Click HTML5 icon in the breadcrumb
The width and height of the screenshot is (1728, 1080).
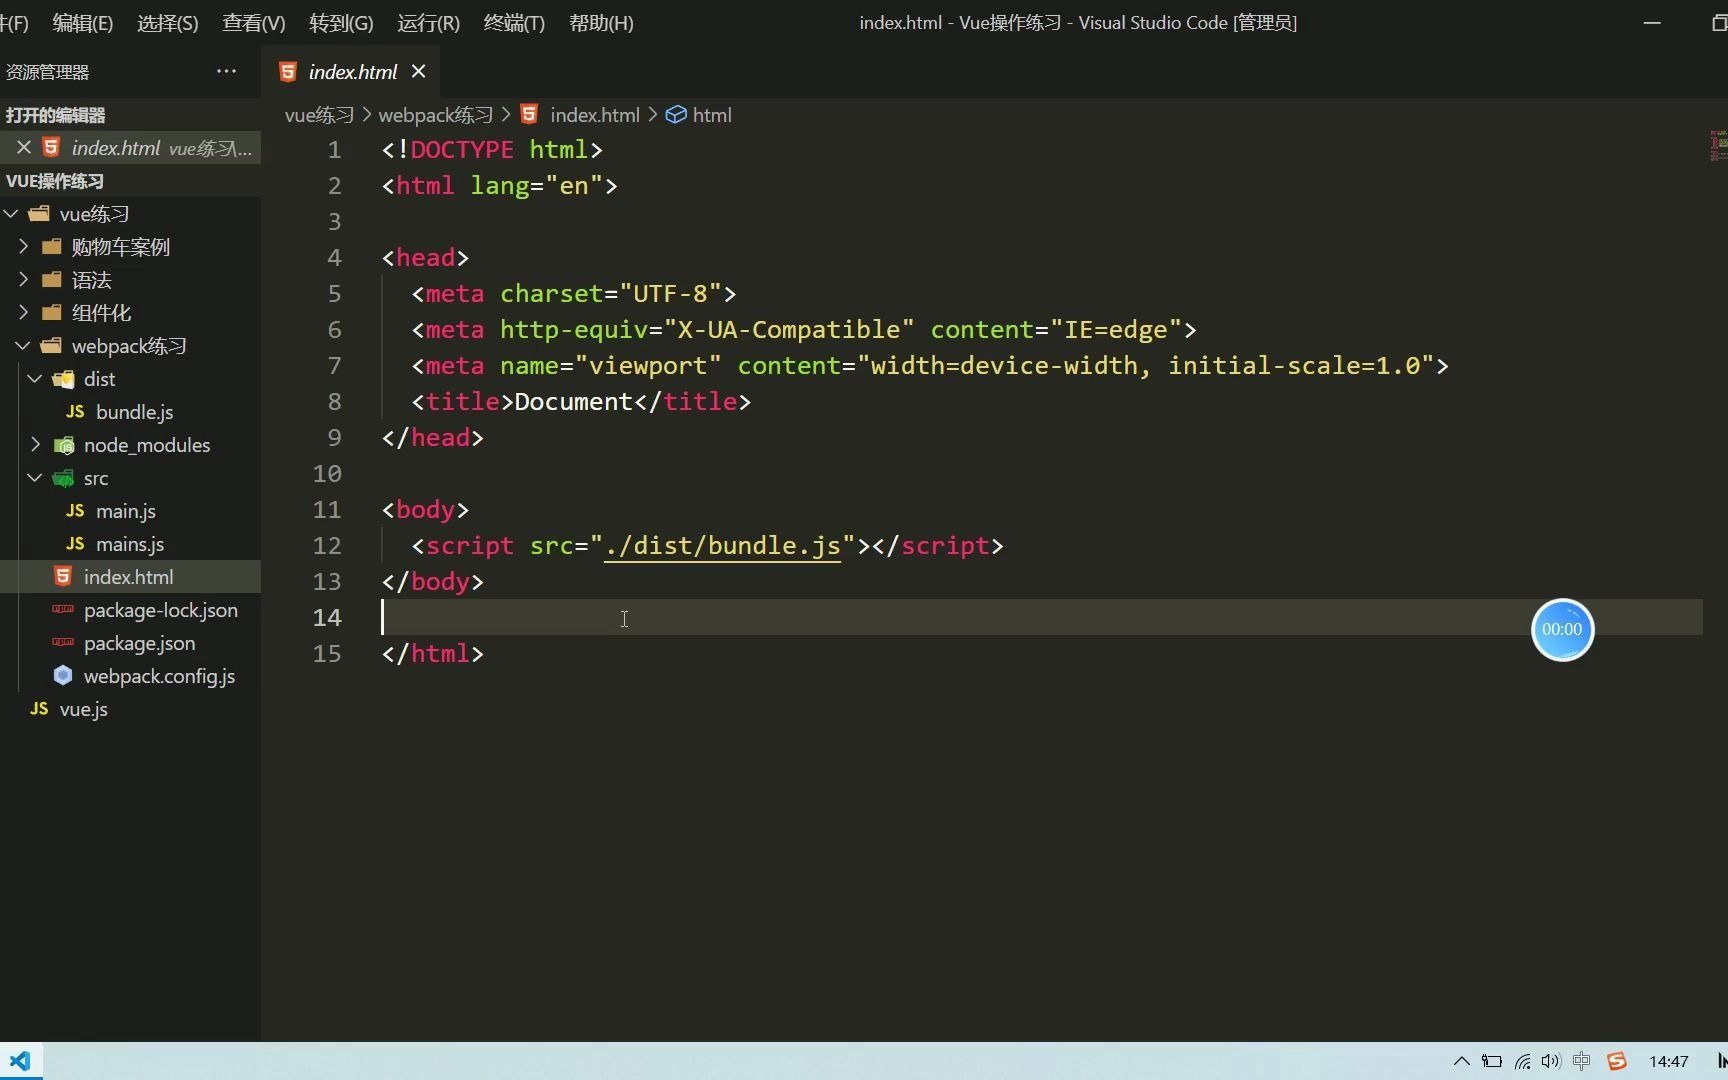(529, 115)
